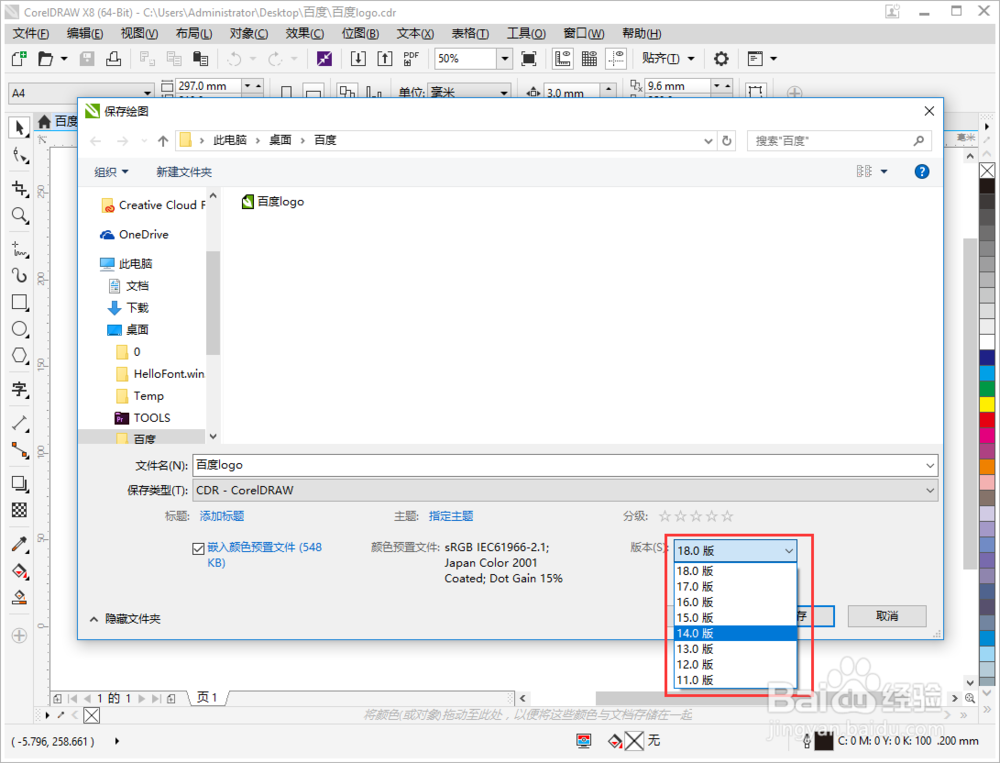Click the Up one level arrow
The image size is (1000, 763).
coord(163,141)
